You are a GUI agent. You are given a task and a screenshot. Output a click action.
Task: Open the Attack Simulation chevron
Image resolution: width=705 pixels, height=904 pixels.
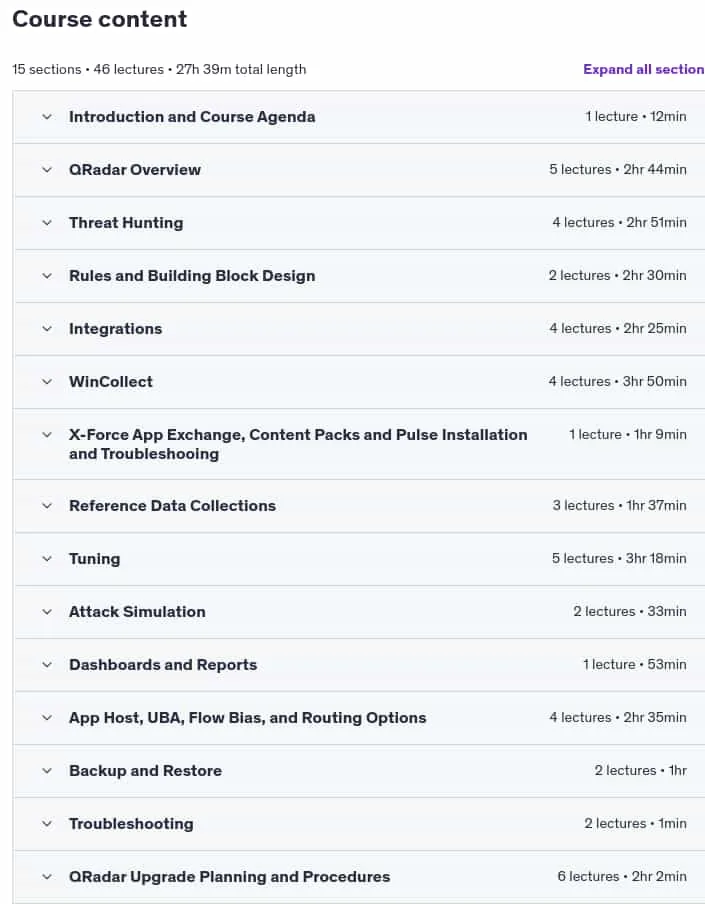(x=47, y=612)
